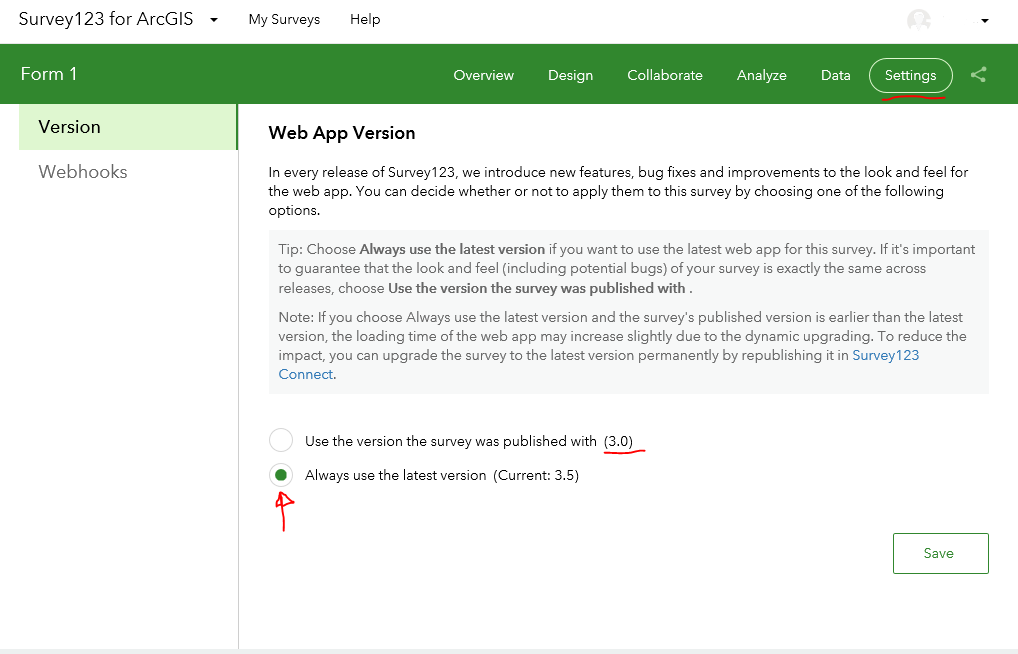Image resolution: width=1018 pixels, height=654 pixels.
Task: Click the user avatar icon
Action: tap(919, 20)
